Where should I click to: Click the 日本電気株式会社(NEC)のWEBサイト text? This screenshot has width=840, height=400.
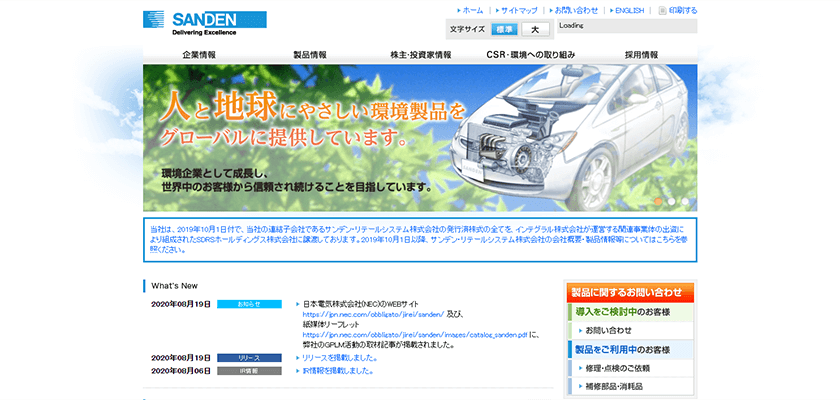pos(361,304)
